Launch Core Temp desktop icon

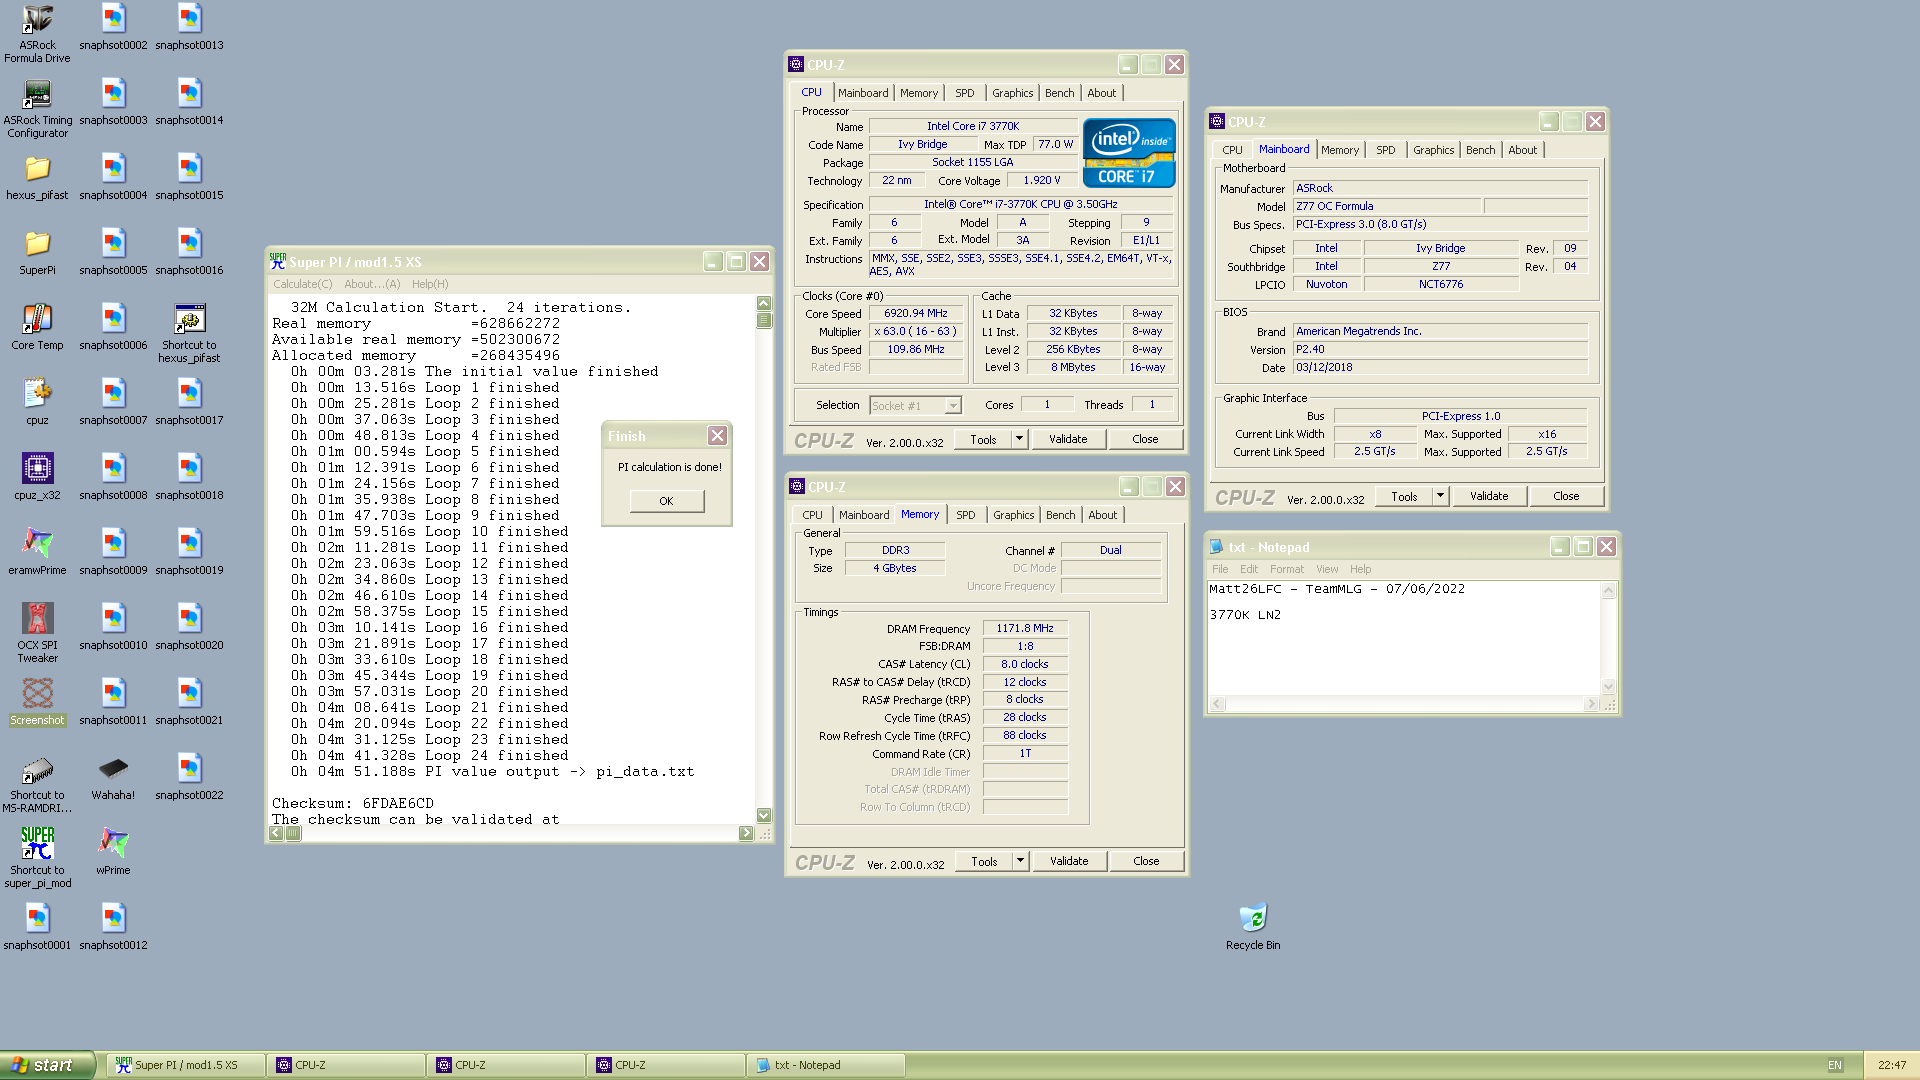pyautogui.click(x=37, y=327)
